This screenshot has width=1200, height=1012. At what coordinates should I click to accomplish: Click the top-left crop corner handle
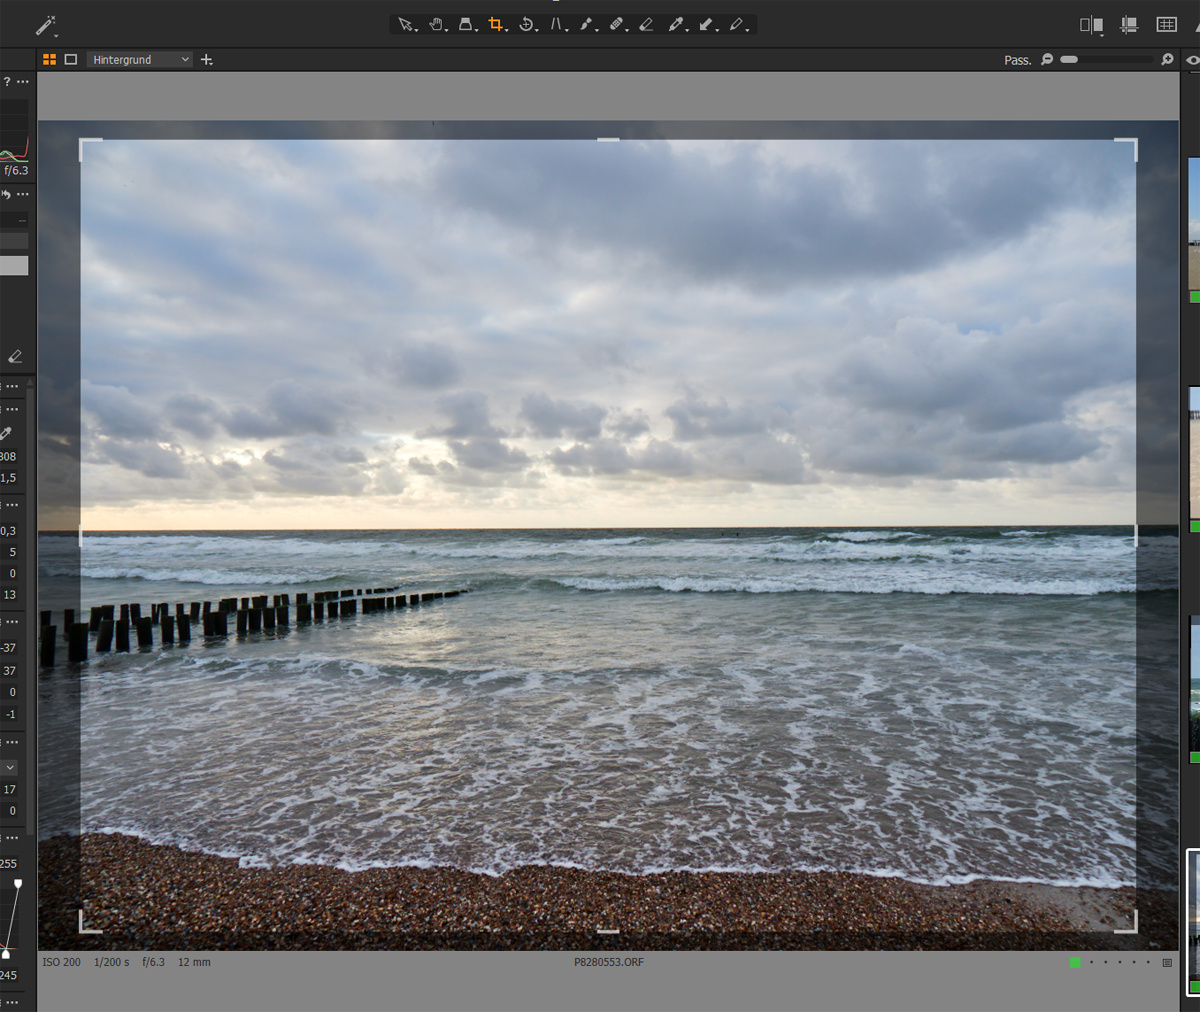(82, 142)
